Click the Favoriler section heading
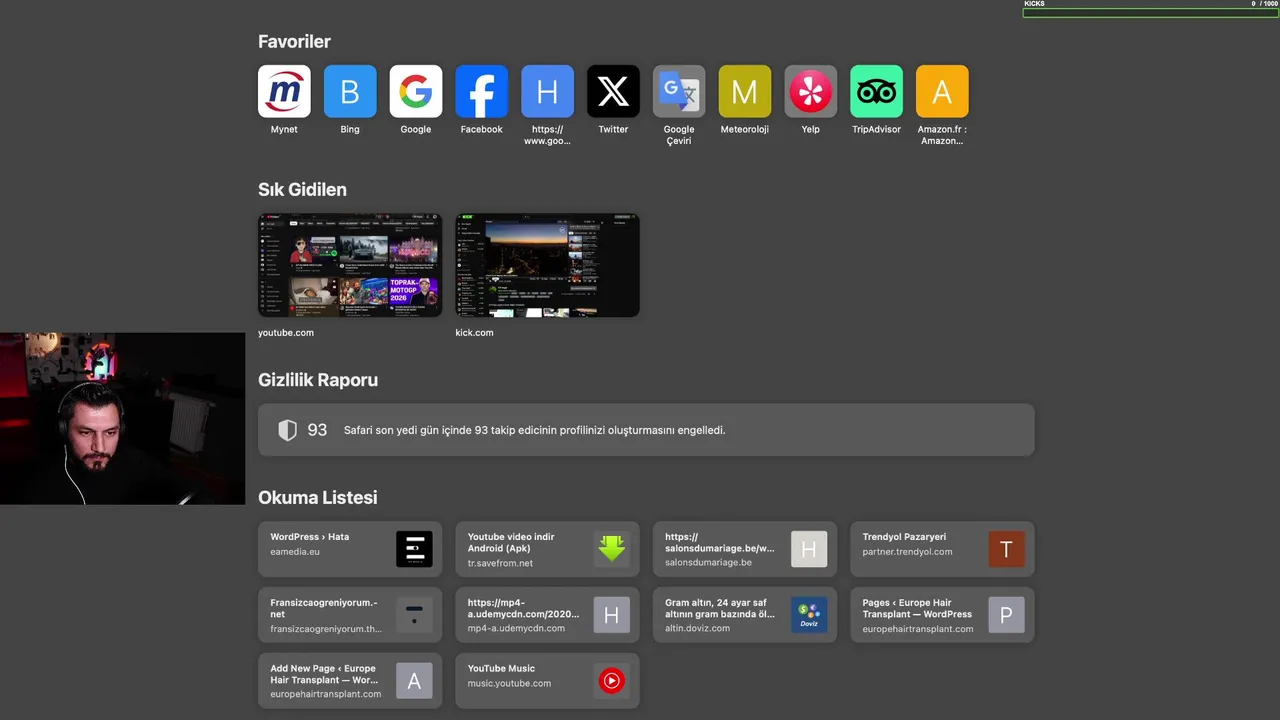The image size is (1280, 720). (x=294, y=42)
